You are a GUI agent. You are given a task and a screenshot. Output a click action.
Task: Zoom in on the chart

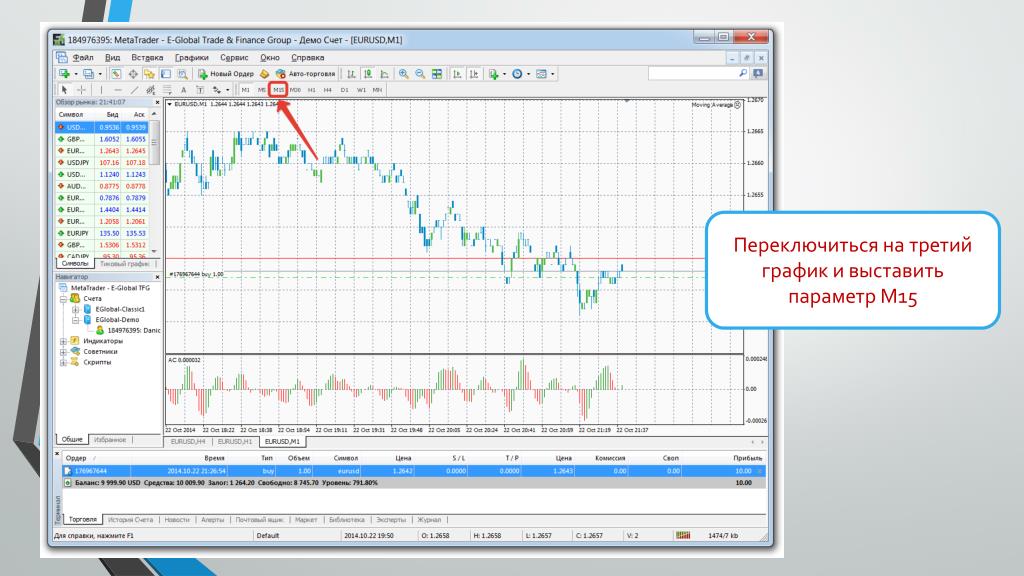click(x=404, y=74)
